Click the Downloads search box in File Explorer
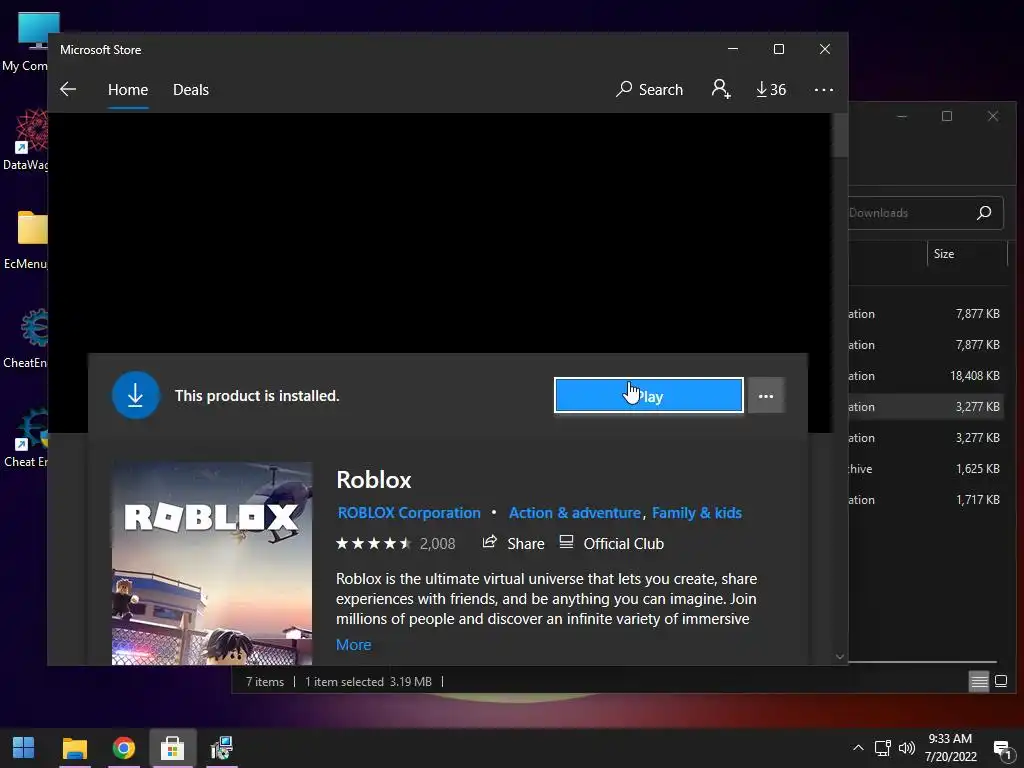The image size is (1024, 768). tap(925, 213)
